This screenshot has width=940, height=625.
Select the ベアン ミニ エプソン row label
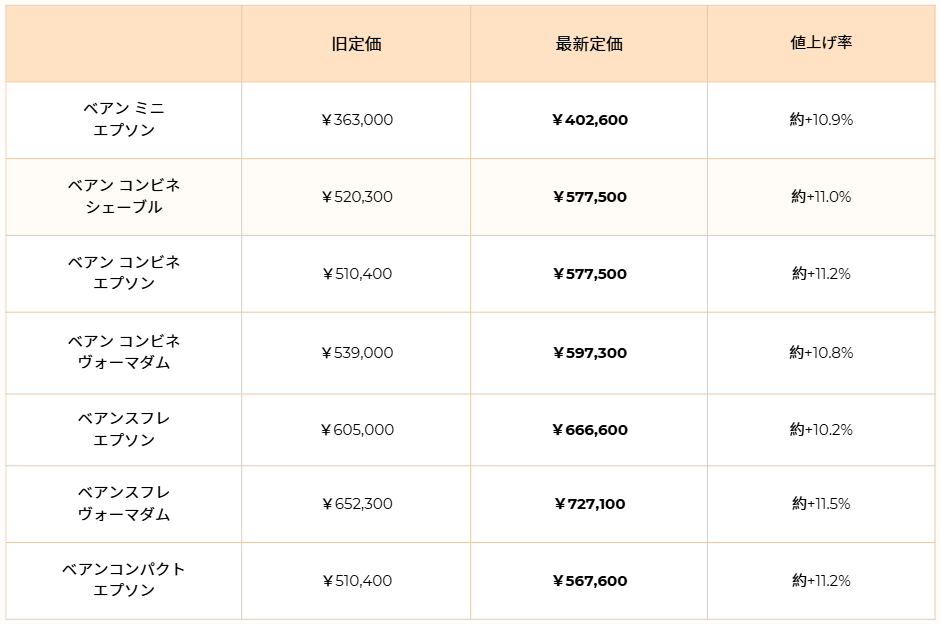124,119
